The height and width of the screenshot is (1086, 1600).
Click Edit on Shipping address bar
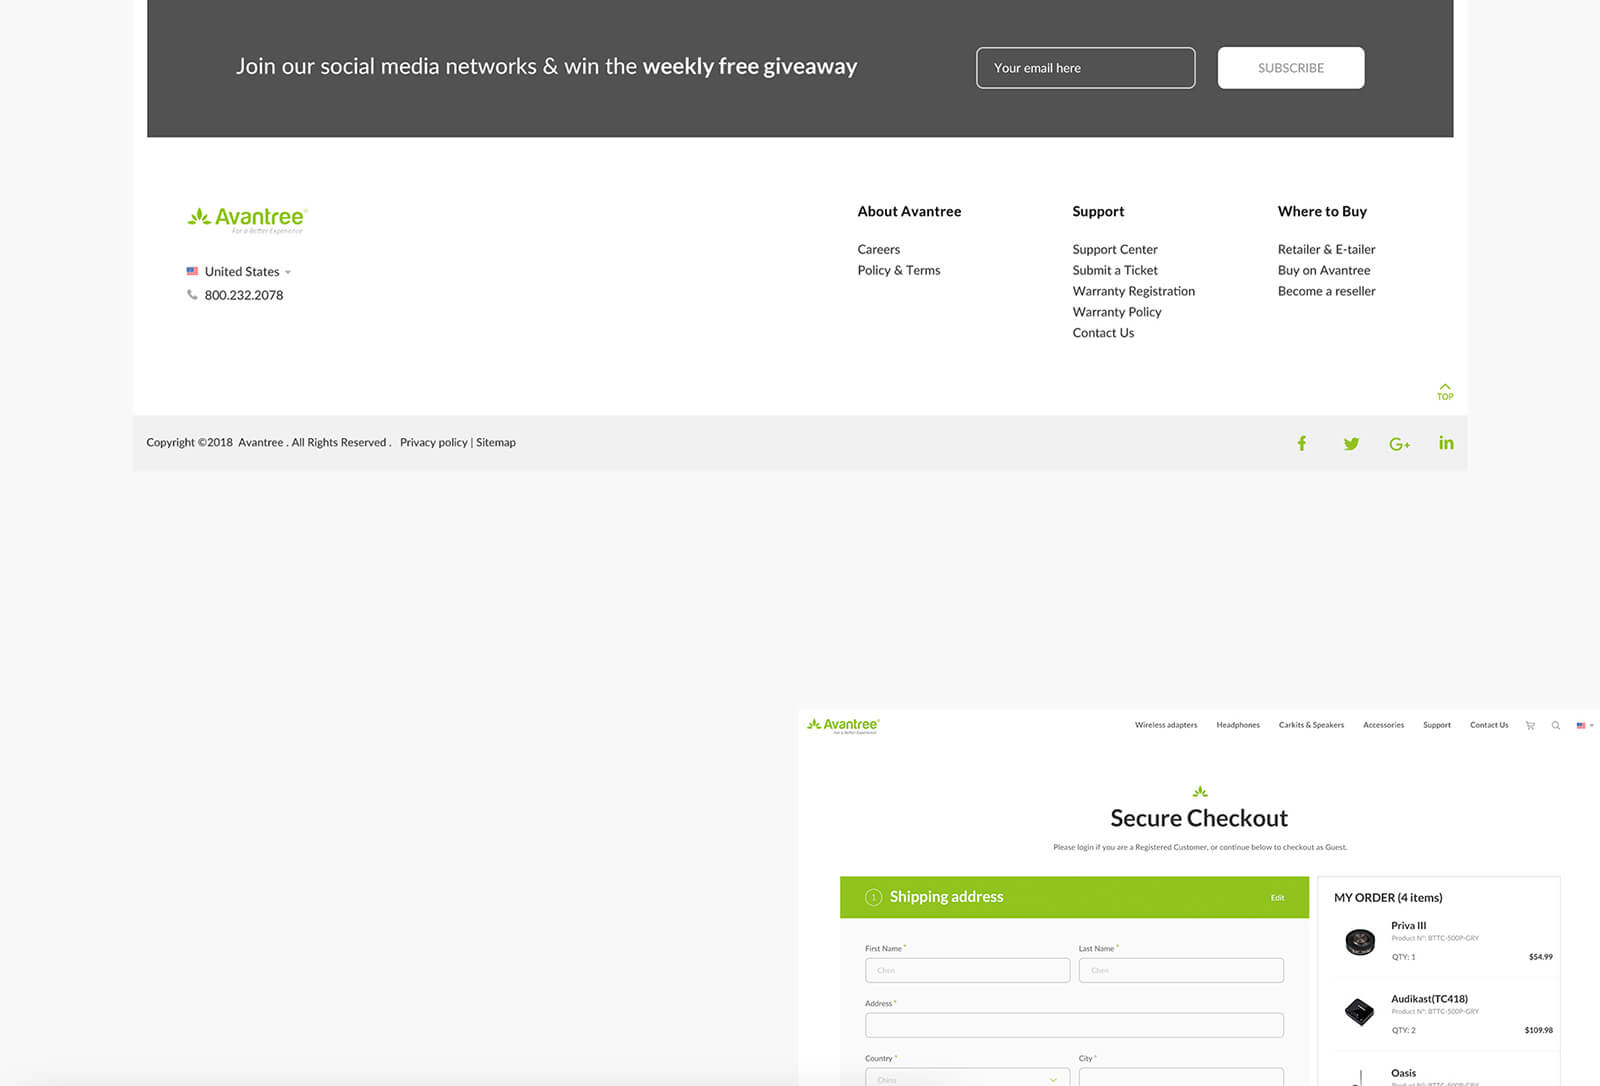coord(1277,898)
